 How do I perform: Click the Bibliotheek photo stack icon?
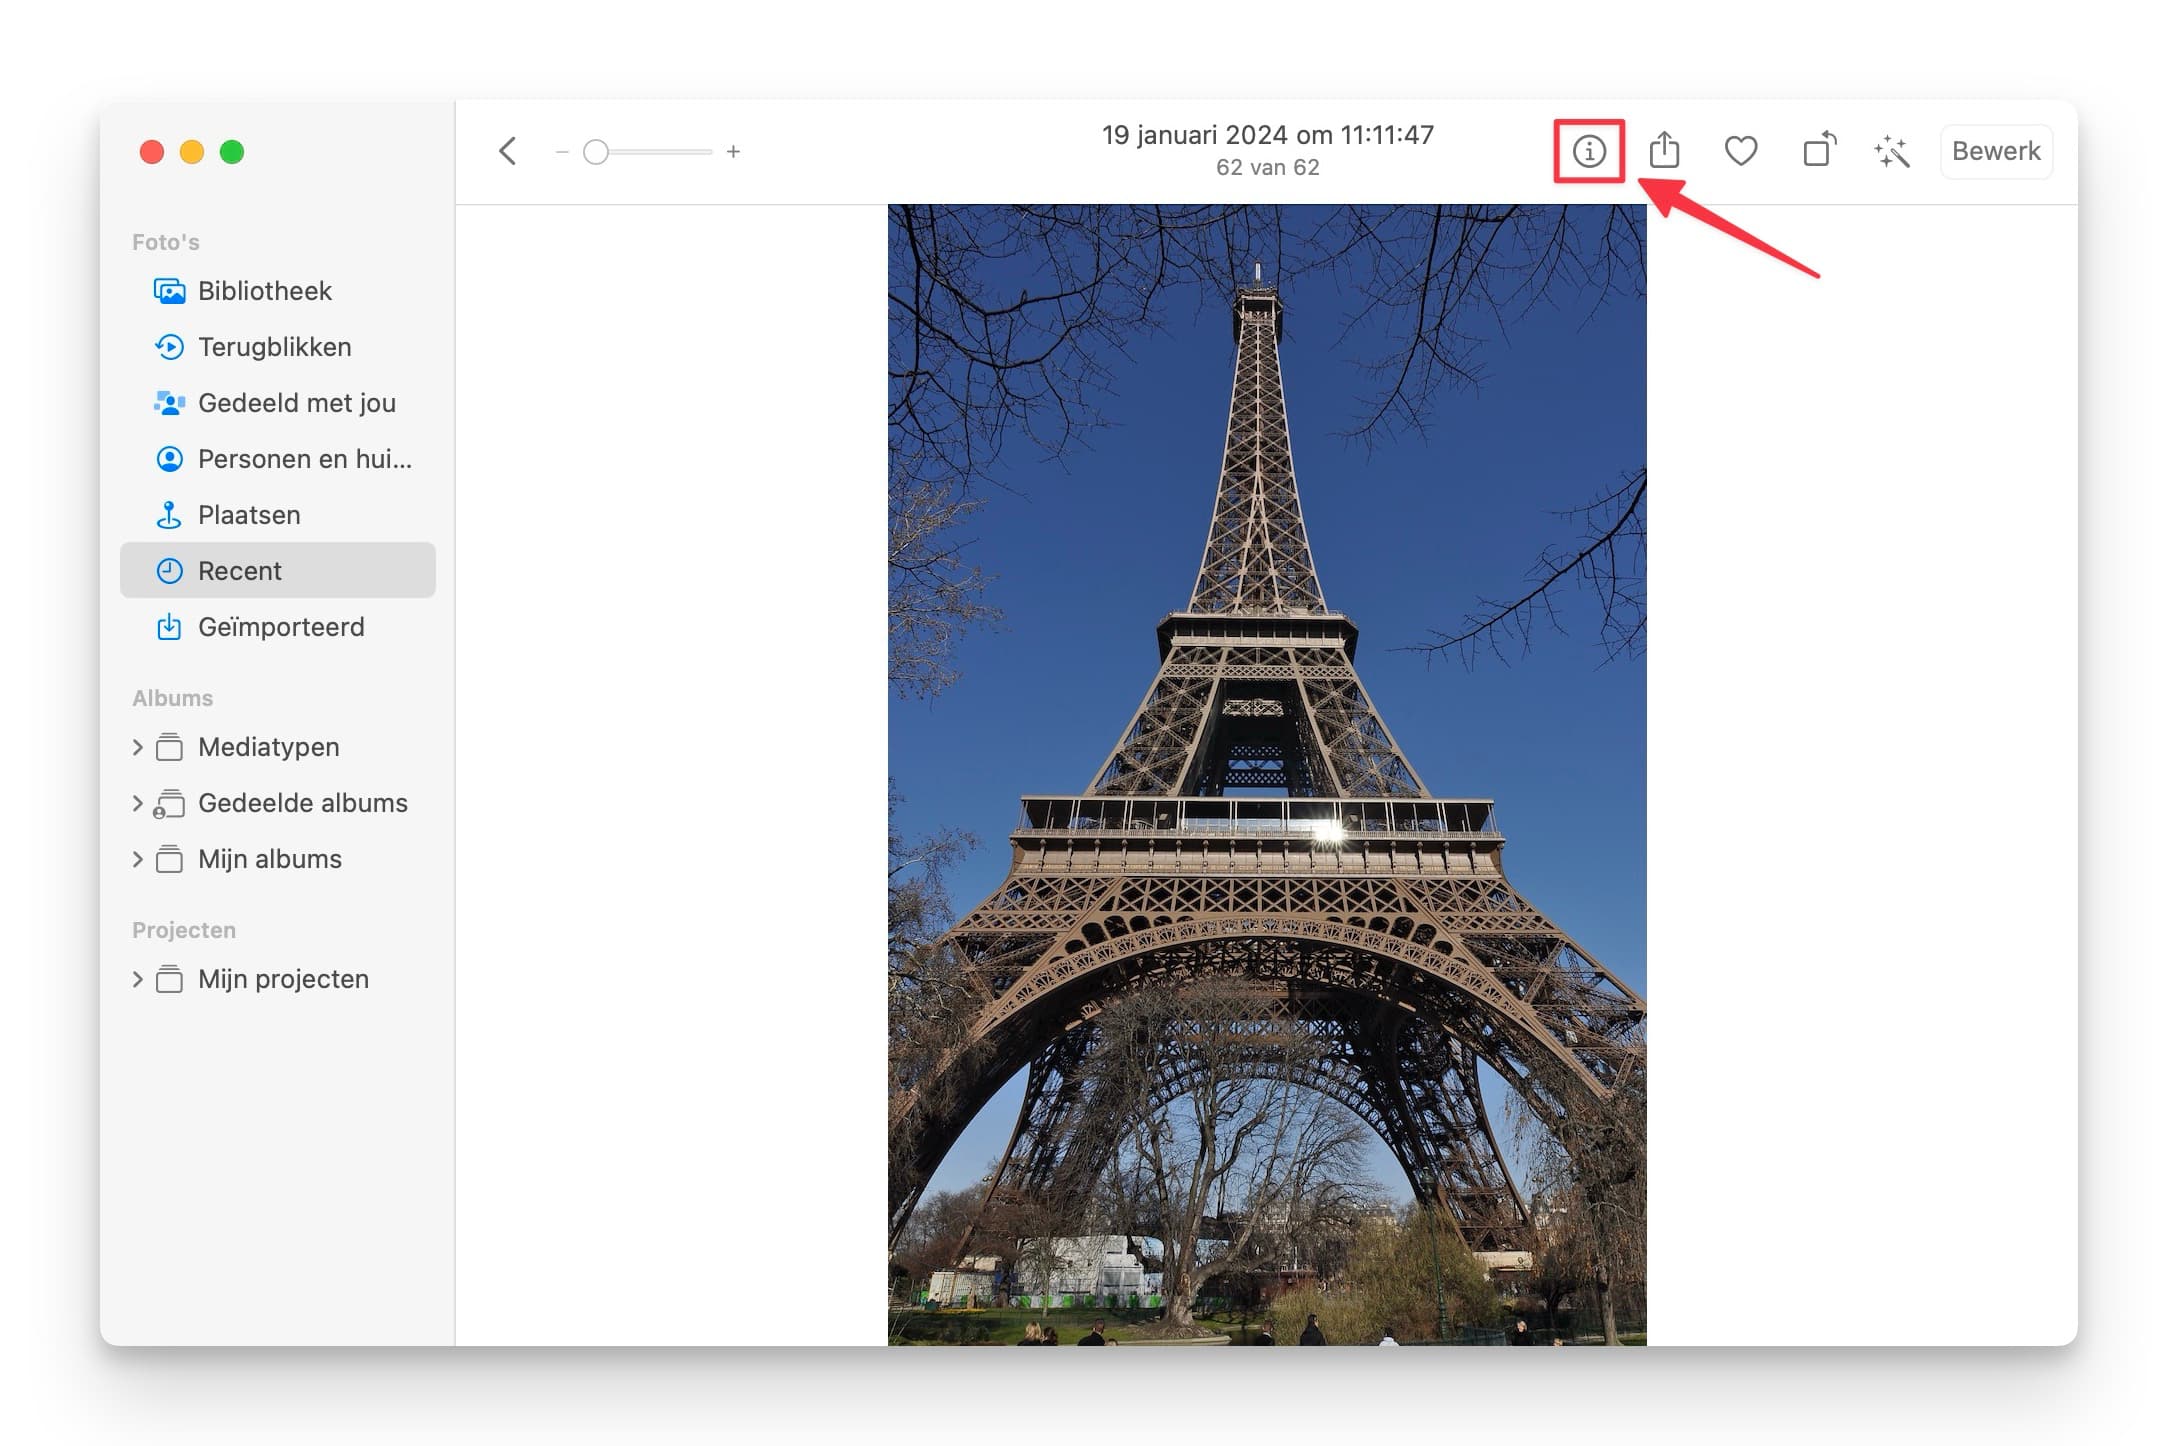169,291
